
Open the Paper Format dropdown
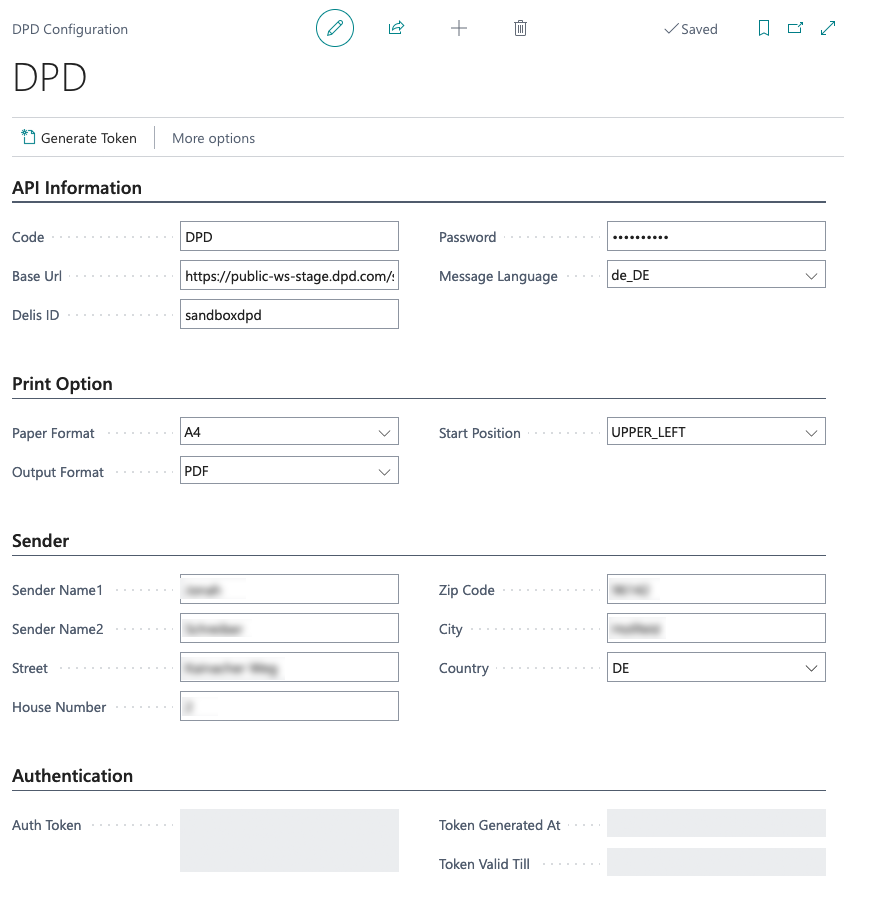(x=384, y=433)
